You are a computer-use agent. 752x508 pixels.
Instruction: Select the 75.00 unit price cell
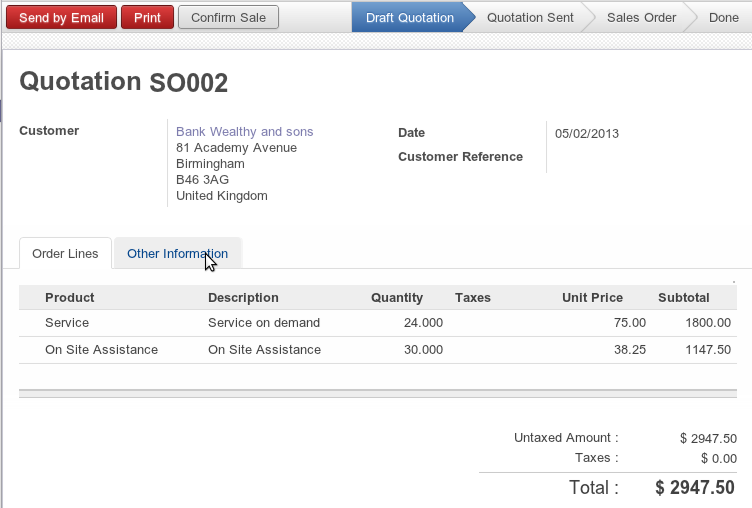629,323
